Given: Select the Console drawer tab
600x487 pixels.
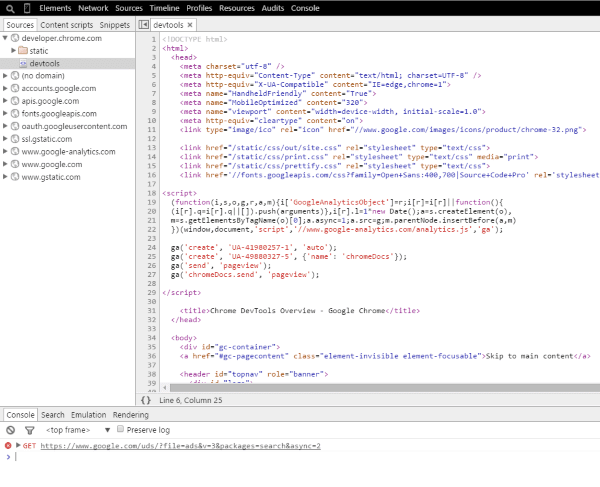Looking at the screenshot, I should pos(20,415).
